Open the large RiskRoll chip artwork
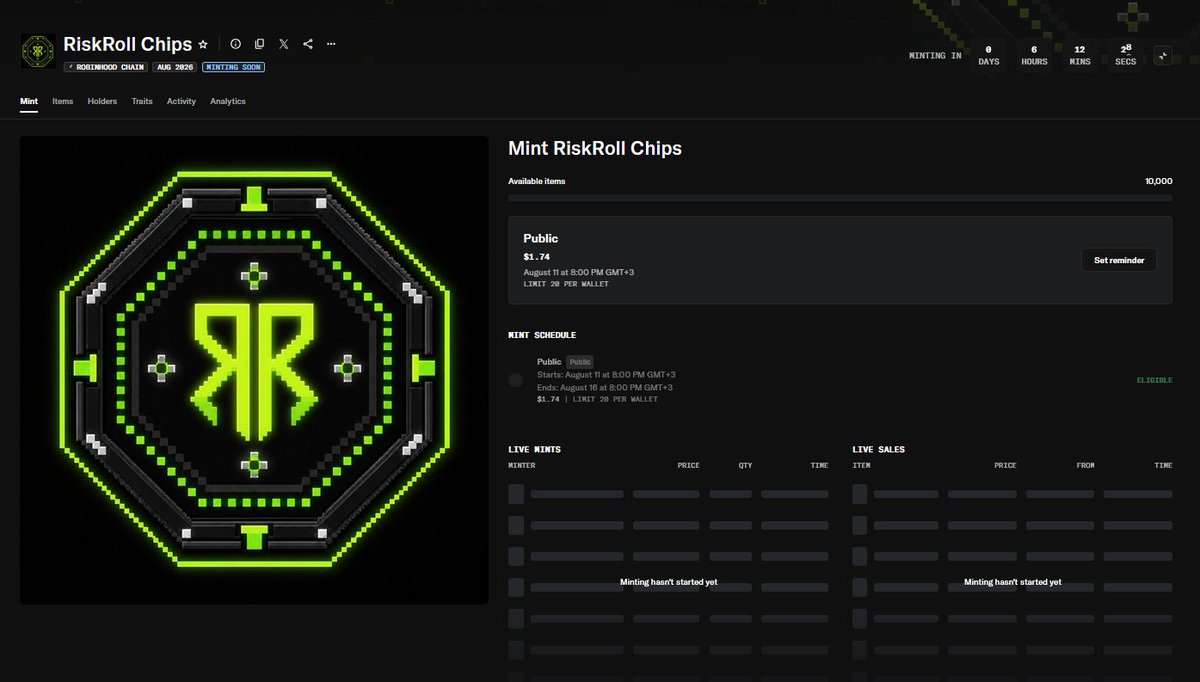Image resolution: width=1200 pixels, height=682 pixels. (x=254, y=370)
